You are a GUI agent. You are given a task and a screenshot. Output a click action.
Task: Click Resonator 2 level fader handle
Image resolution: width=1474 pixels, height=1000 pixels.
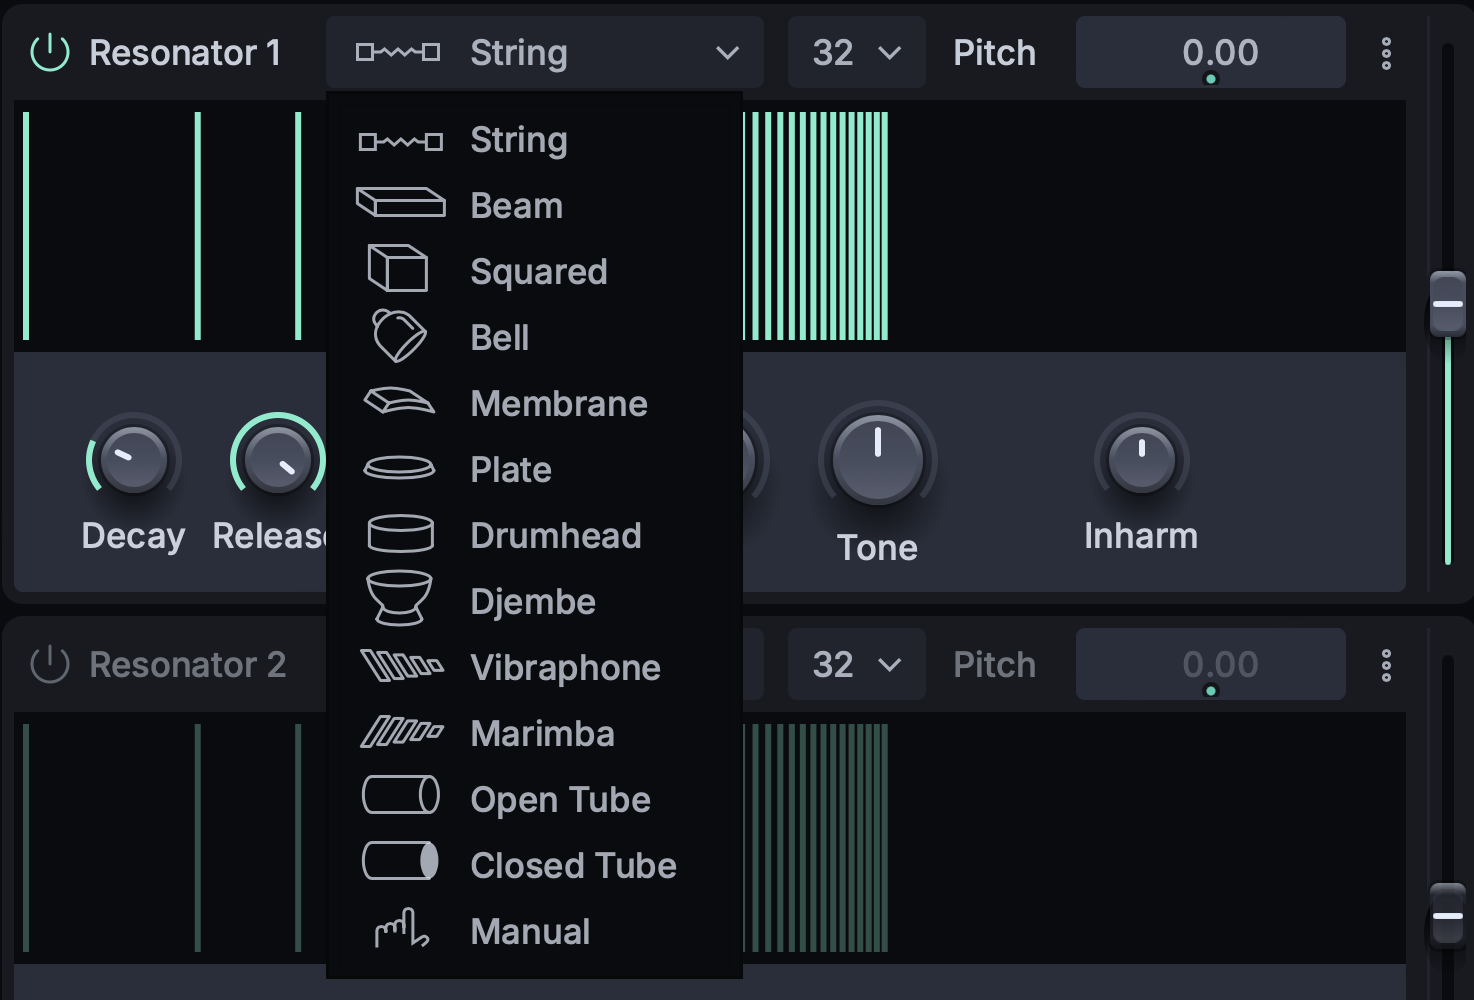[1447, 916]
